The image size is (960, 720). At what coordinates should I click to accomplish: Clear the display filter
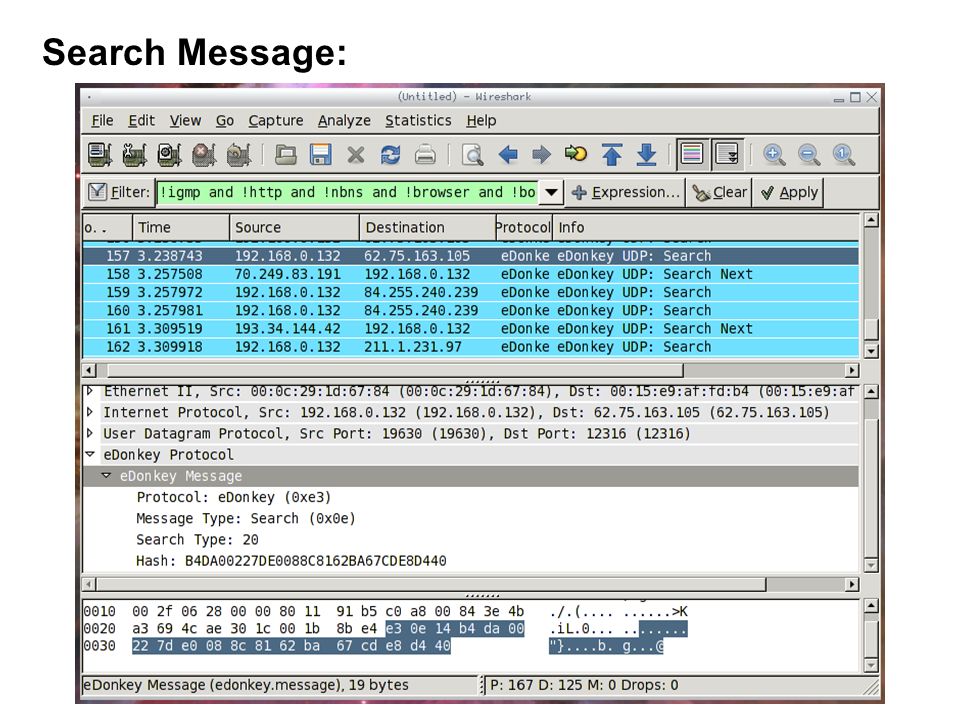[719, 192]
